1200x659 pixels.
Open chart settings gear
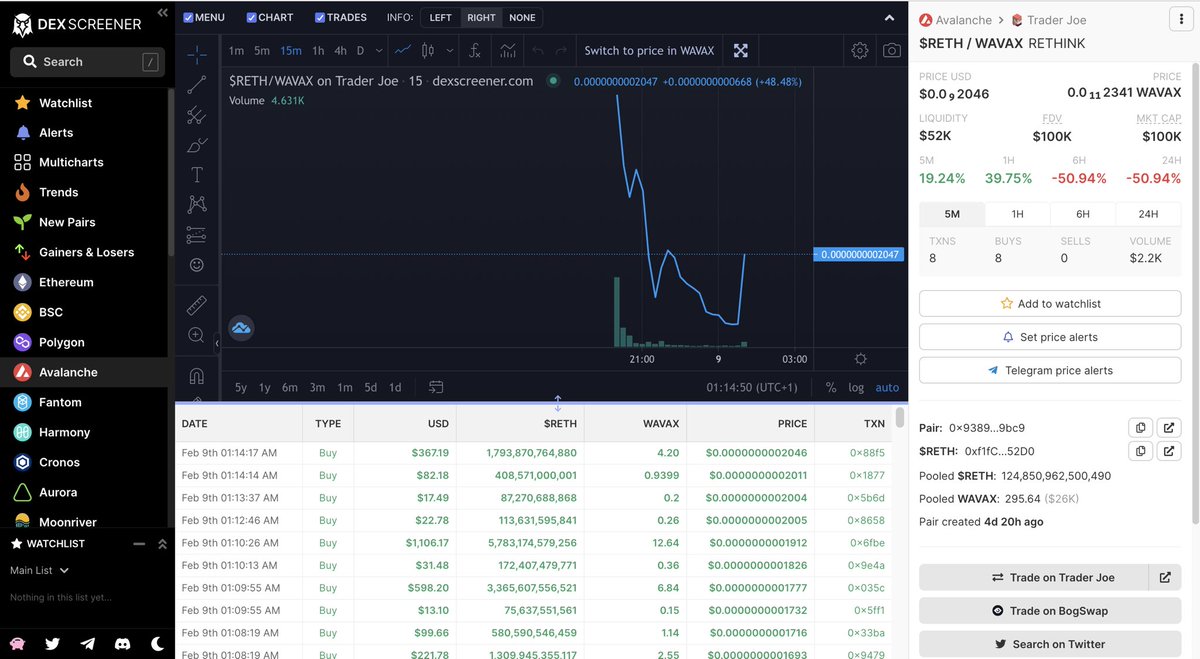point(860,50)
